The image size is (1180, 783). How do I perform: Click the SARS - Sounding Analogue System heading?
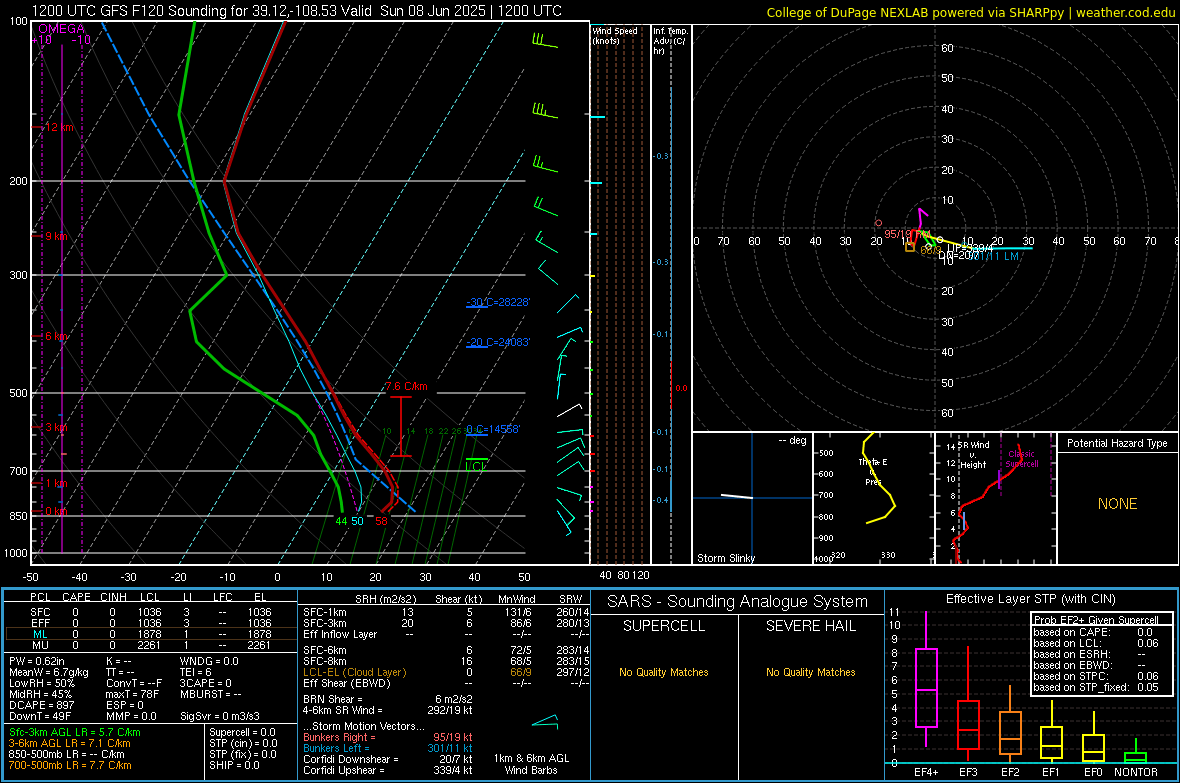coord(737,602)
